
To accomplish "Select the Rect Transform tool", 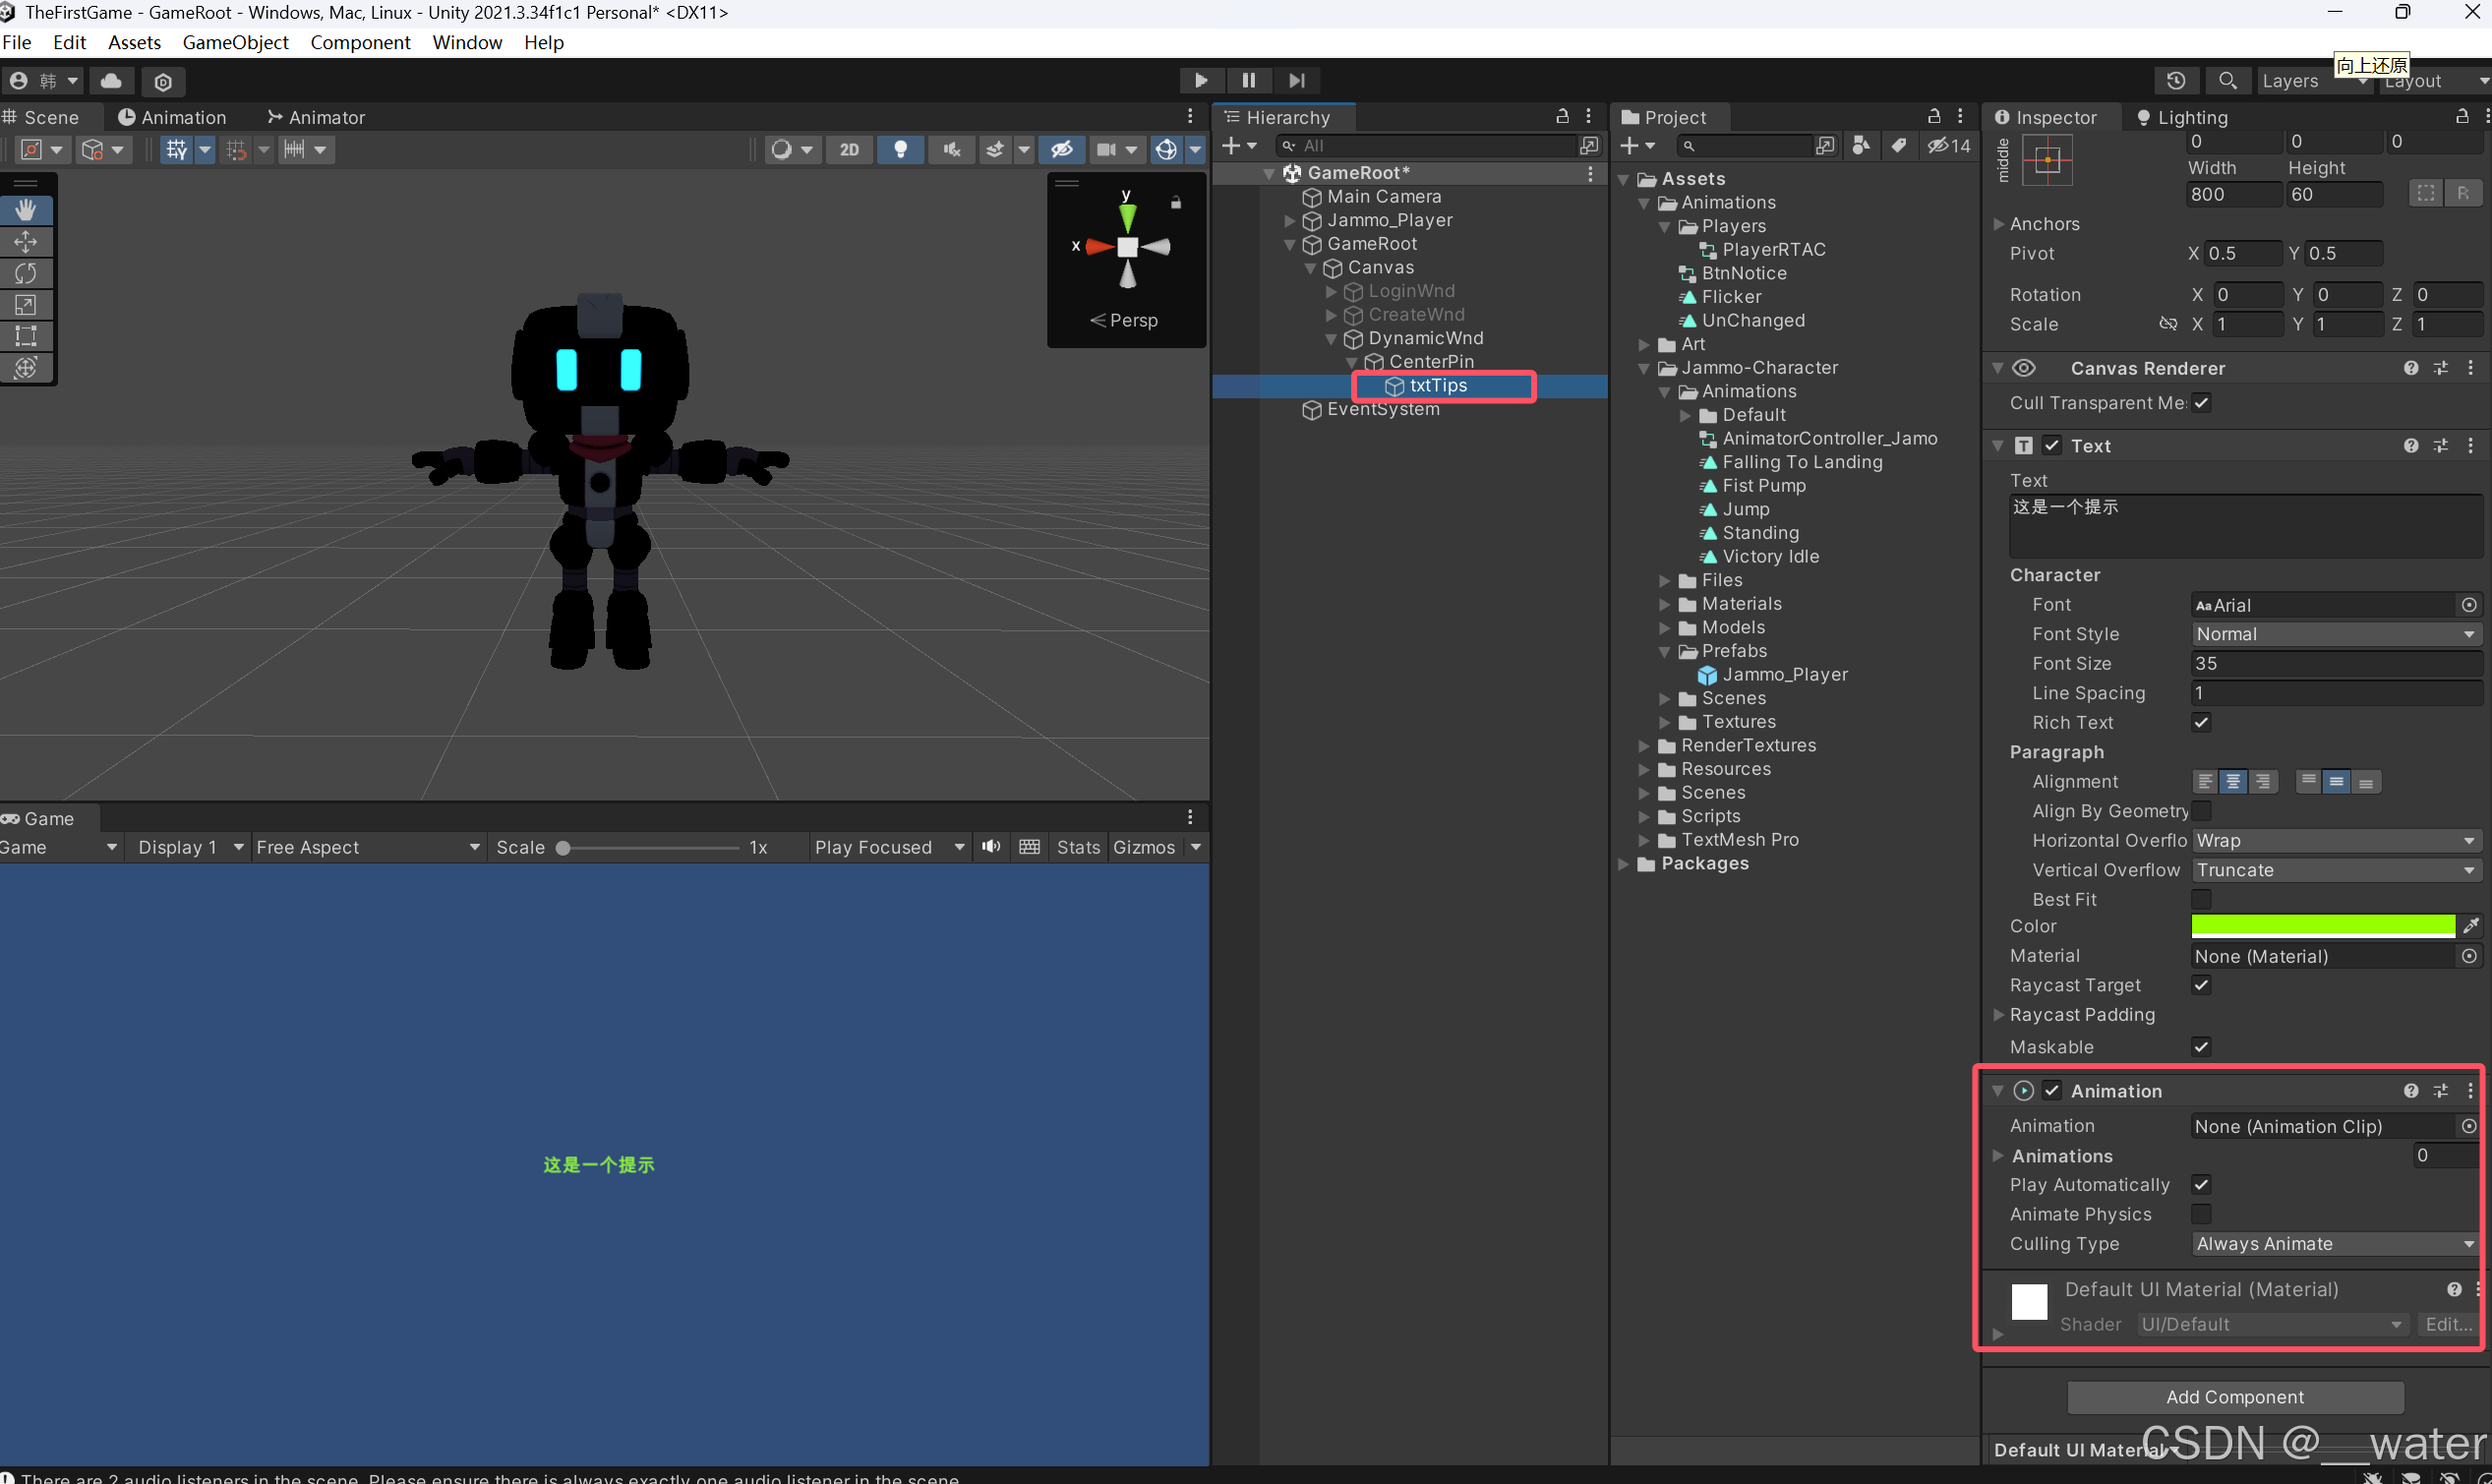I will (26, 336).
